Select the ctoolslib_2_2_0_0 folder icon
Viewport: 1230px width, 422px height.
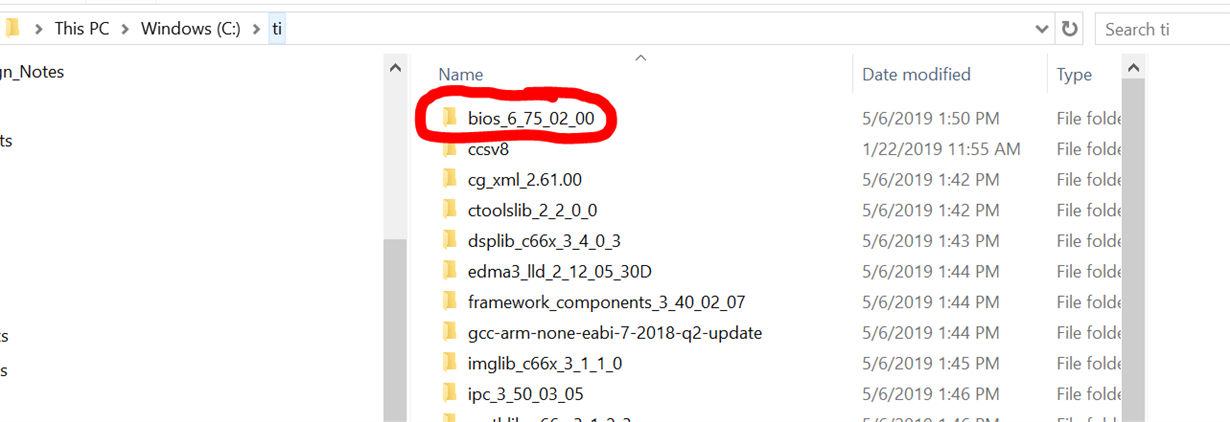point(449,210)
